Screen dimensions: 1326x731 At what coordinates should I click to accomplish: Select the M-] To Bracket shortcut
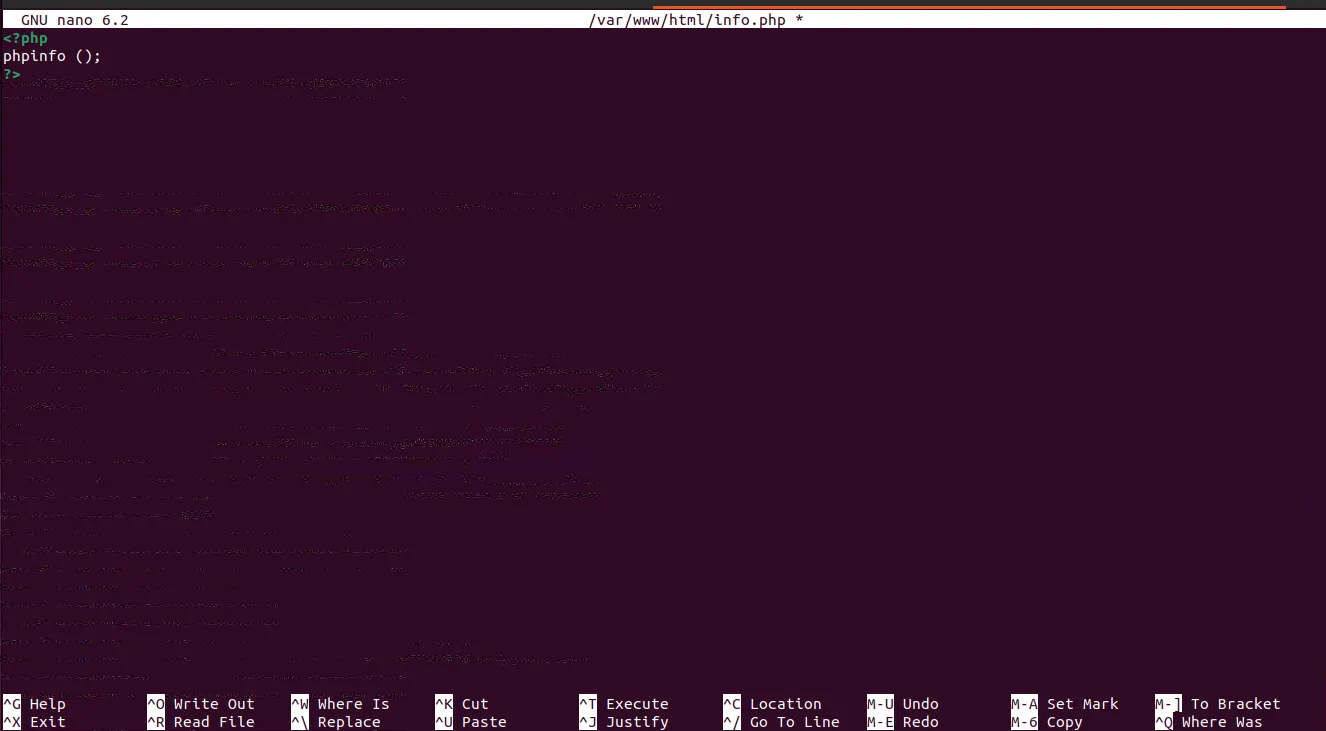click(x=1218, y=704)
